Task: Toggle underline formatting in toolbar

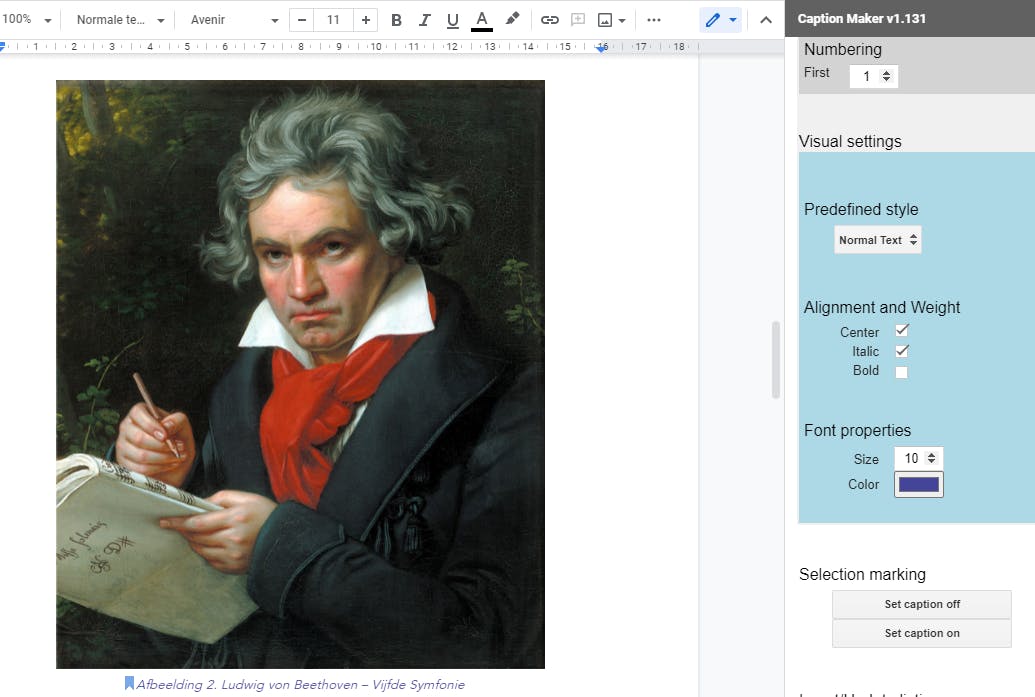Action: pos(453,20)
